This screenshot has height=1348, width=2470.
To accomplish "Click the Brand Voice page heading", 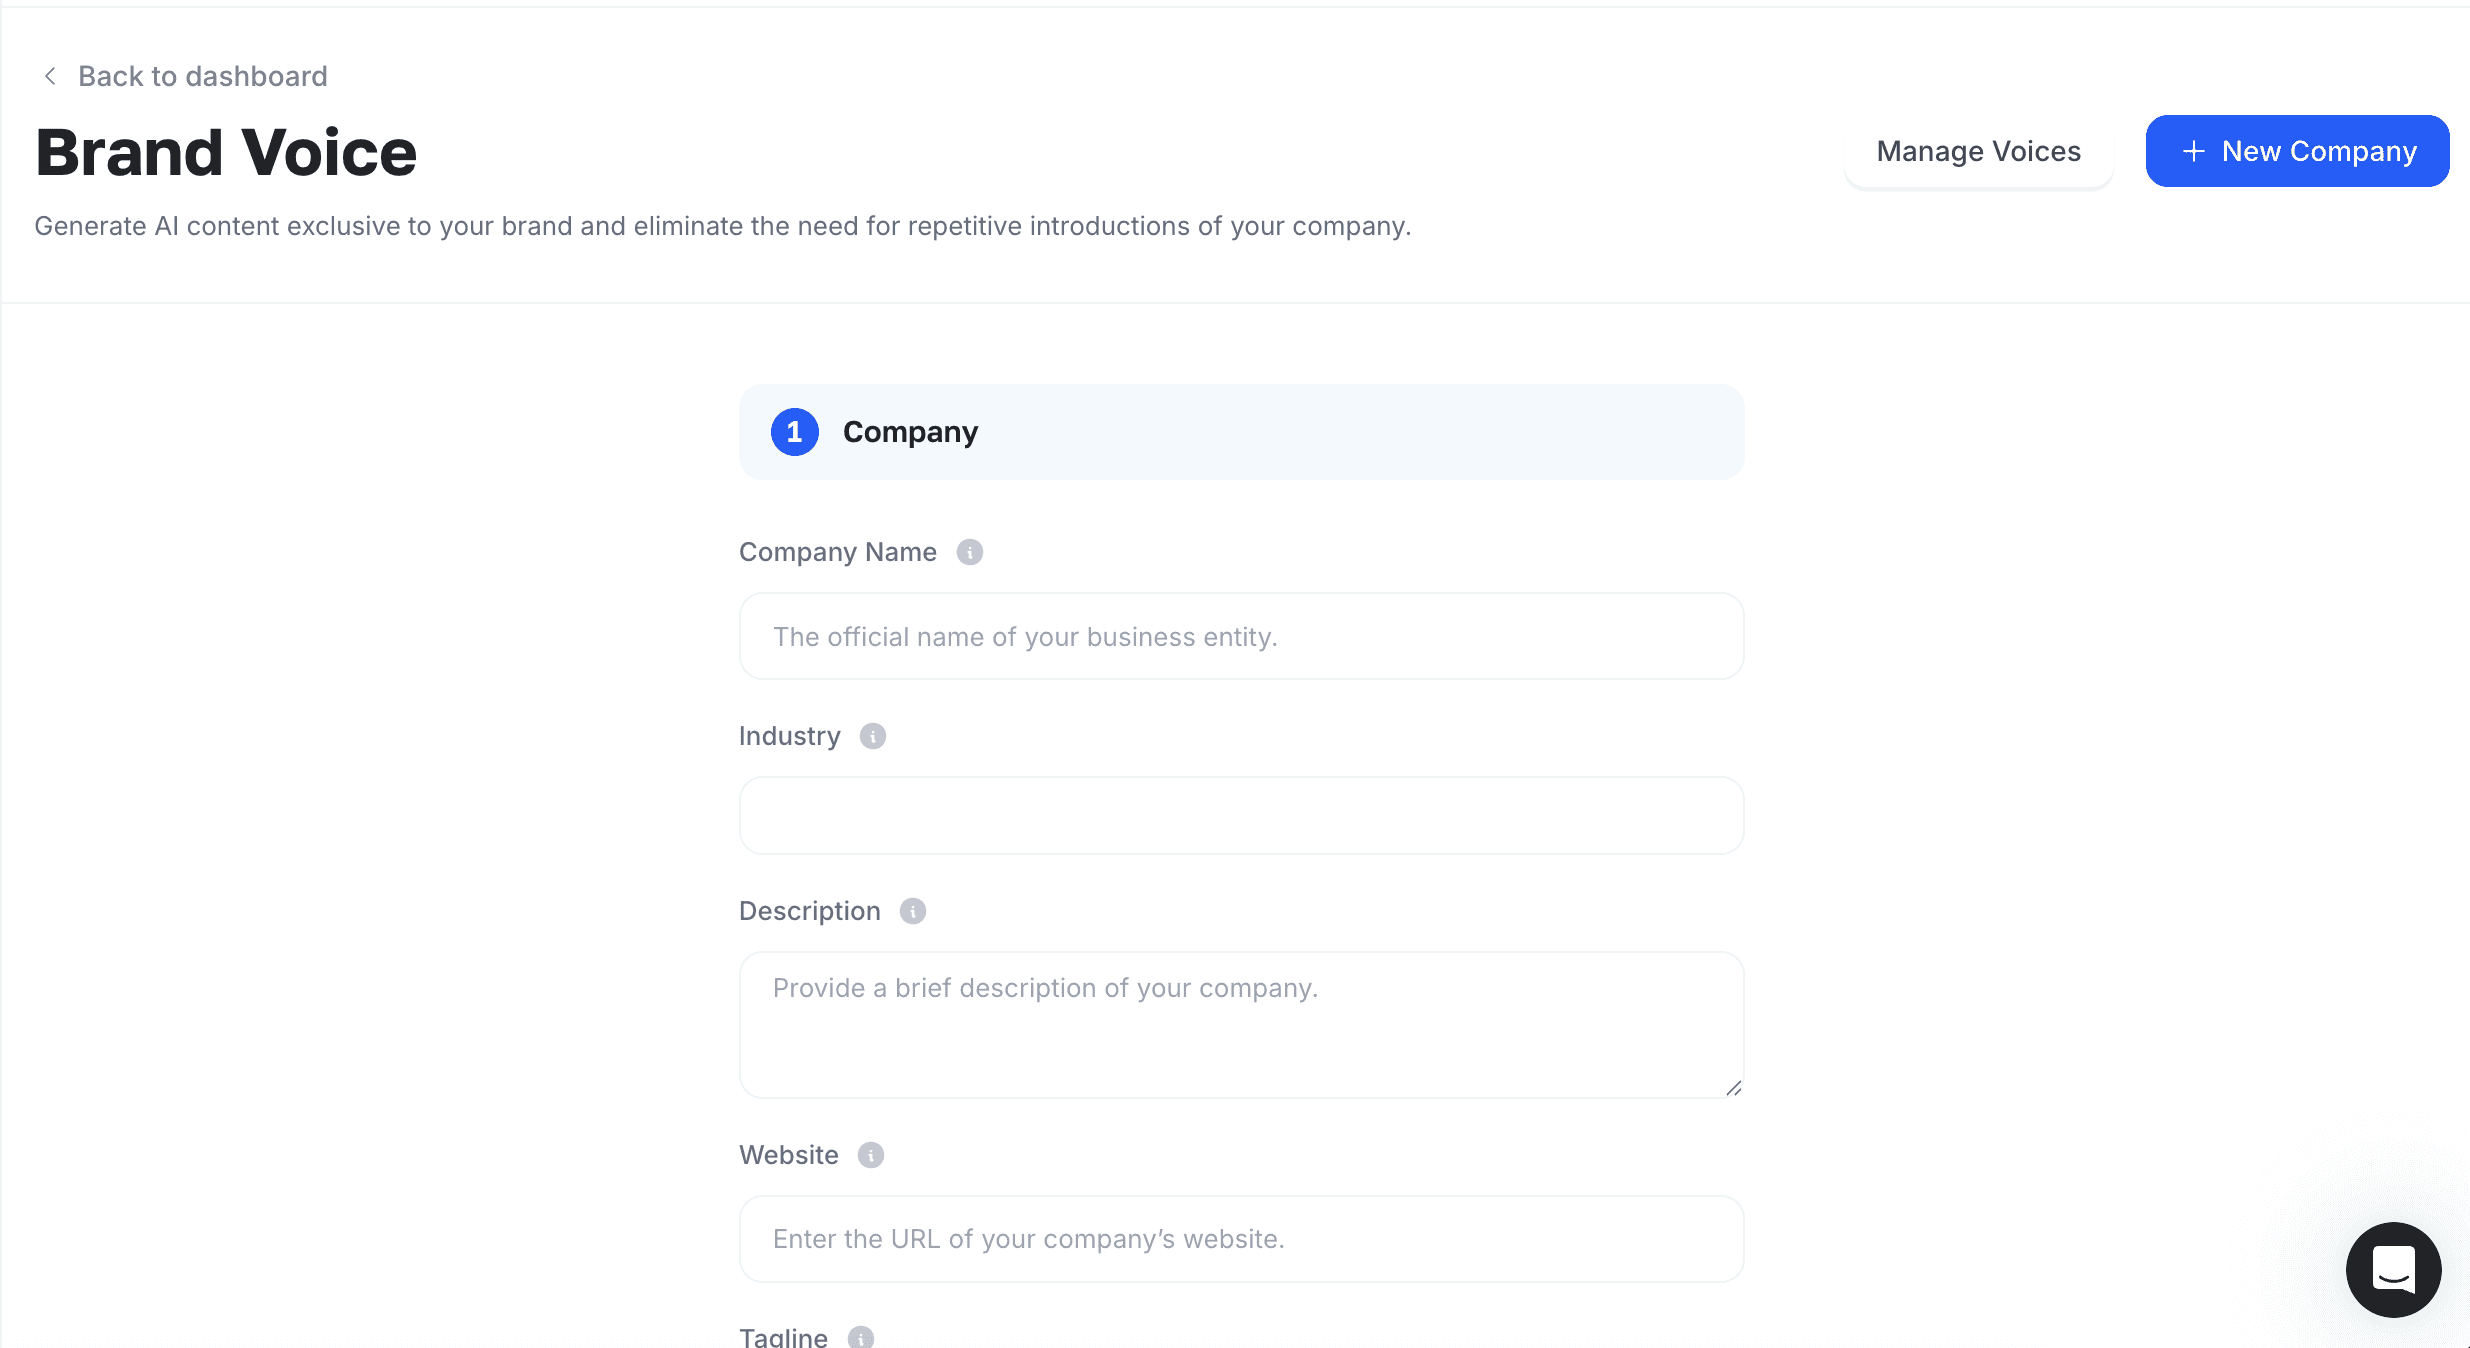I will click(226, 153).
